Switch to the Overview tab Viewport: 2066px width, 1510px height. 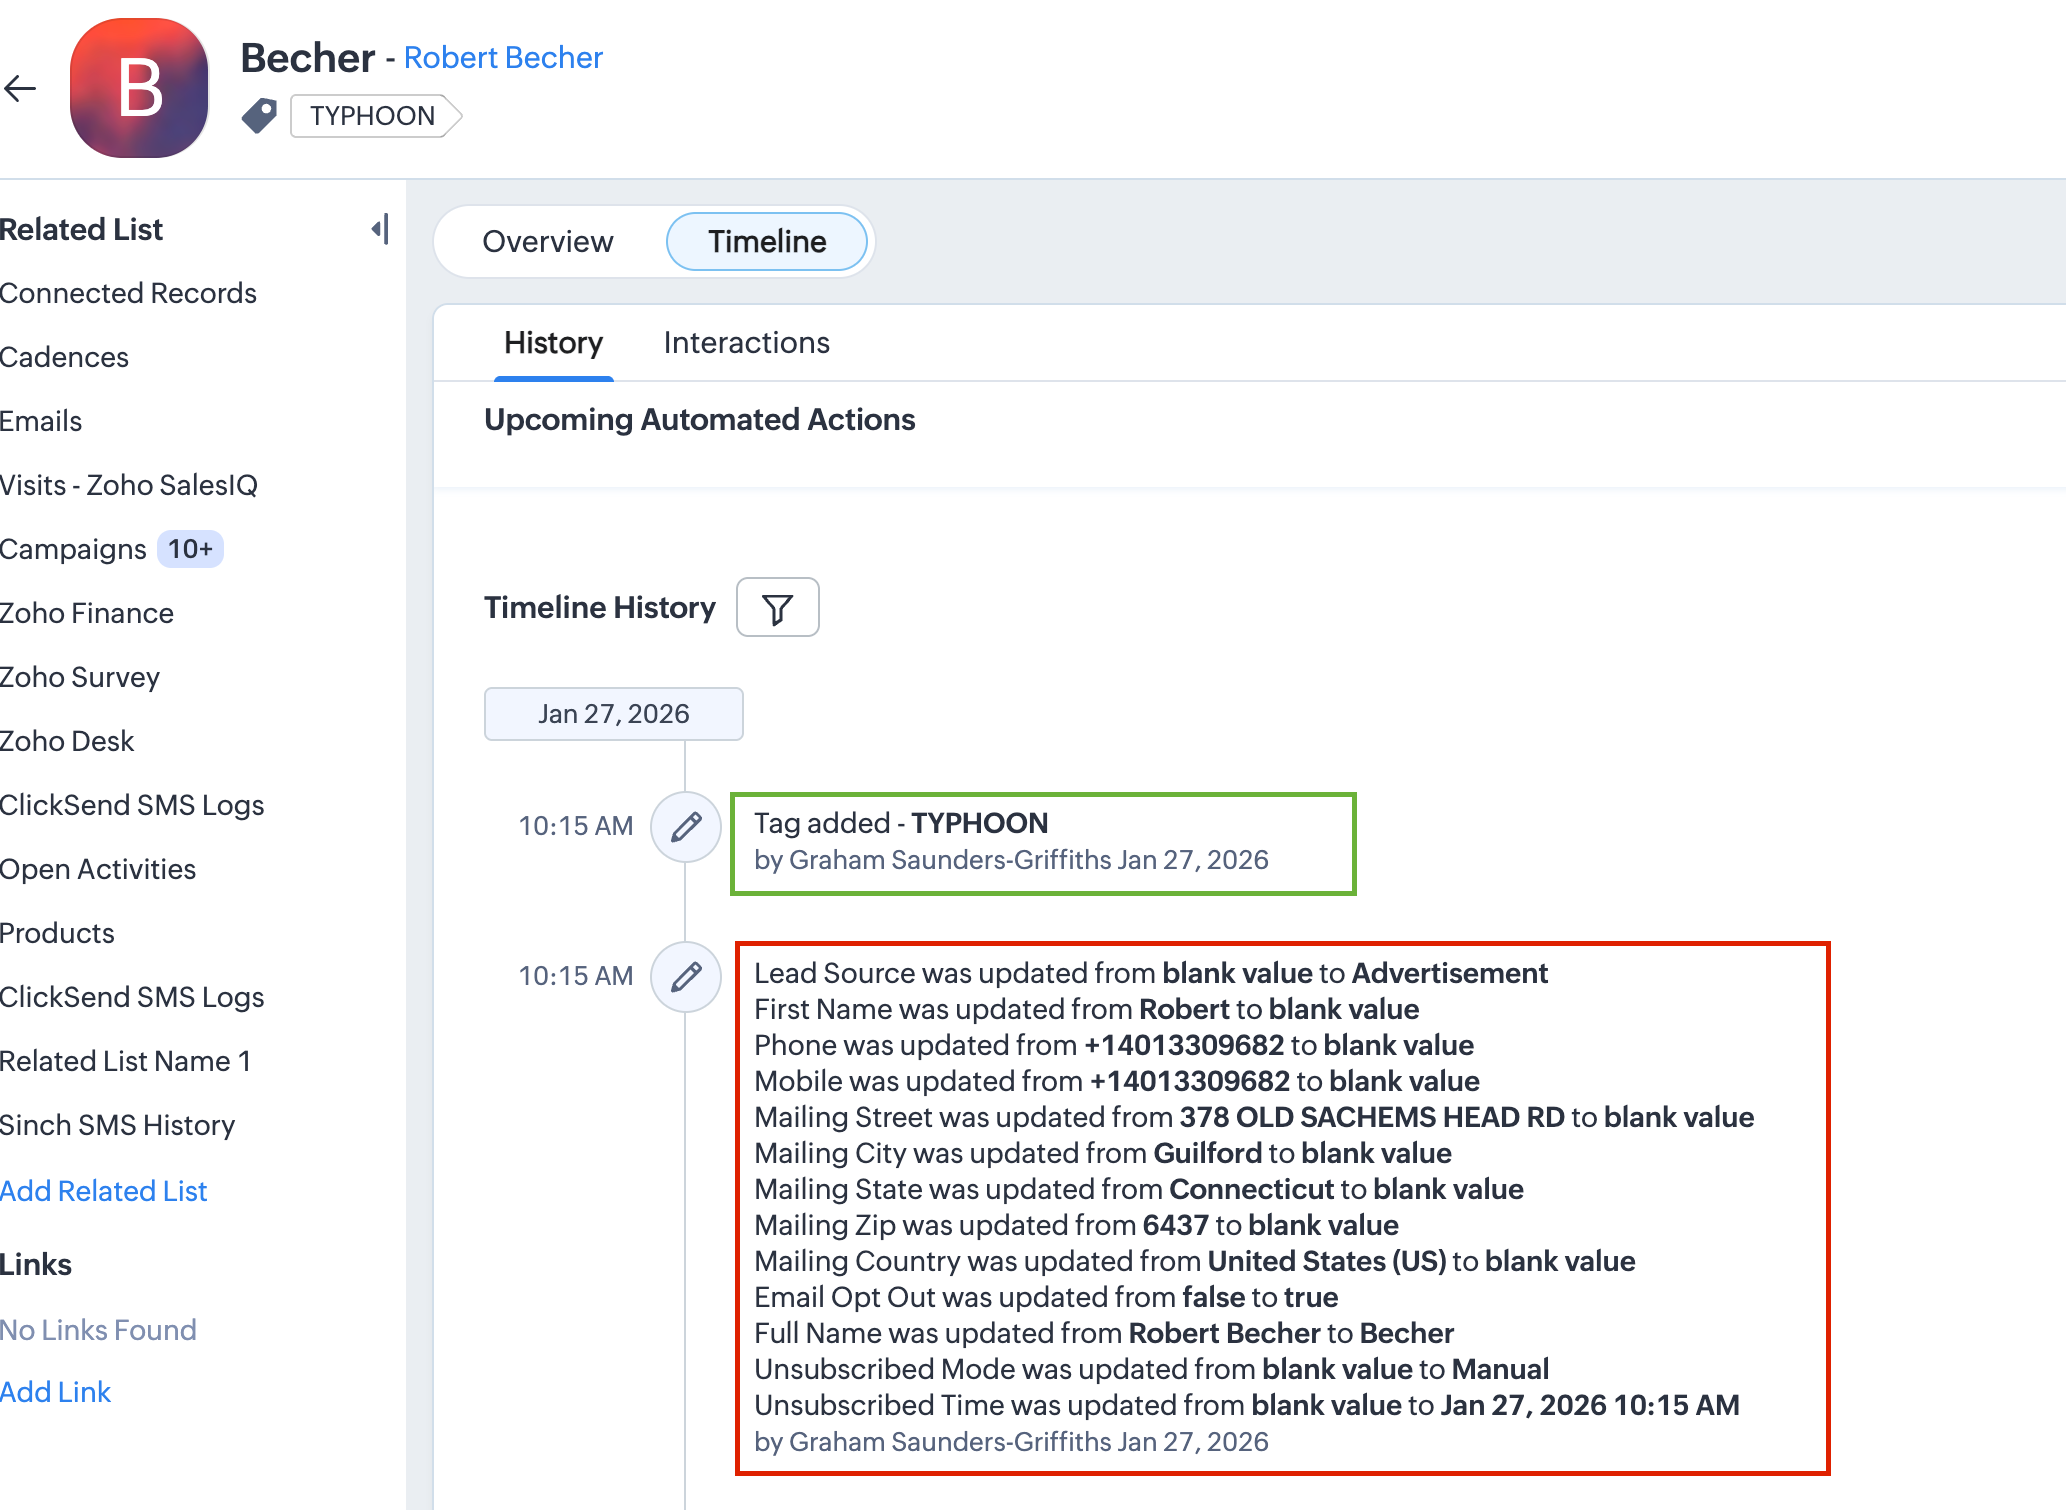pyautogui.click(x=547, y=241)
